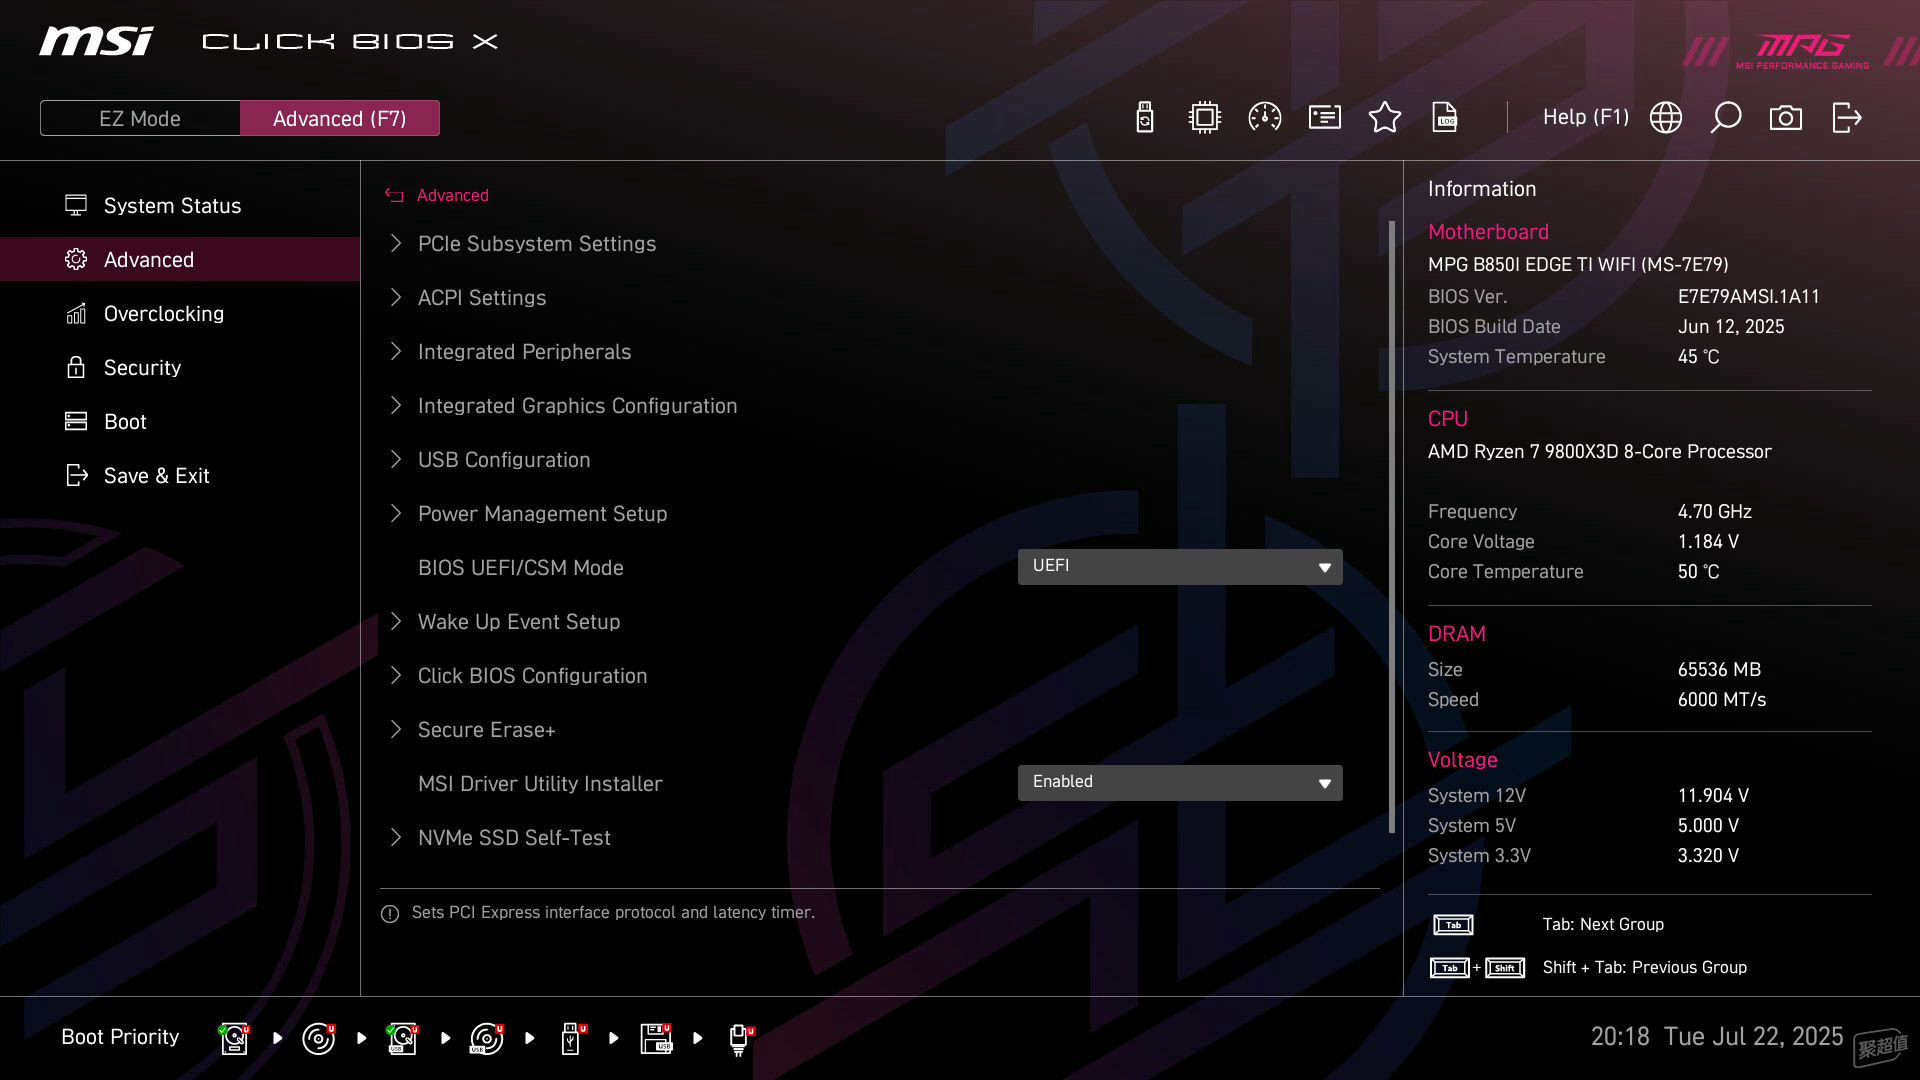Click the 'BIOS UEFI/CSM Mode' label
The width and height of the screenshot is (1920, 1080).
click(520, 567)
